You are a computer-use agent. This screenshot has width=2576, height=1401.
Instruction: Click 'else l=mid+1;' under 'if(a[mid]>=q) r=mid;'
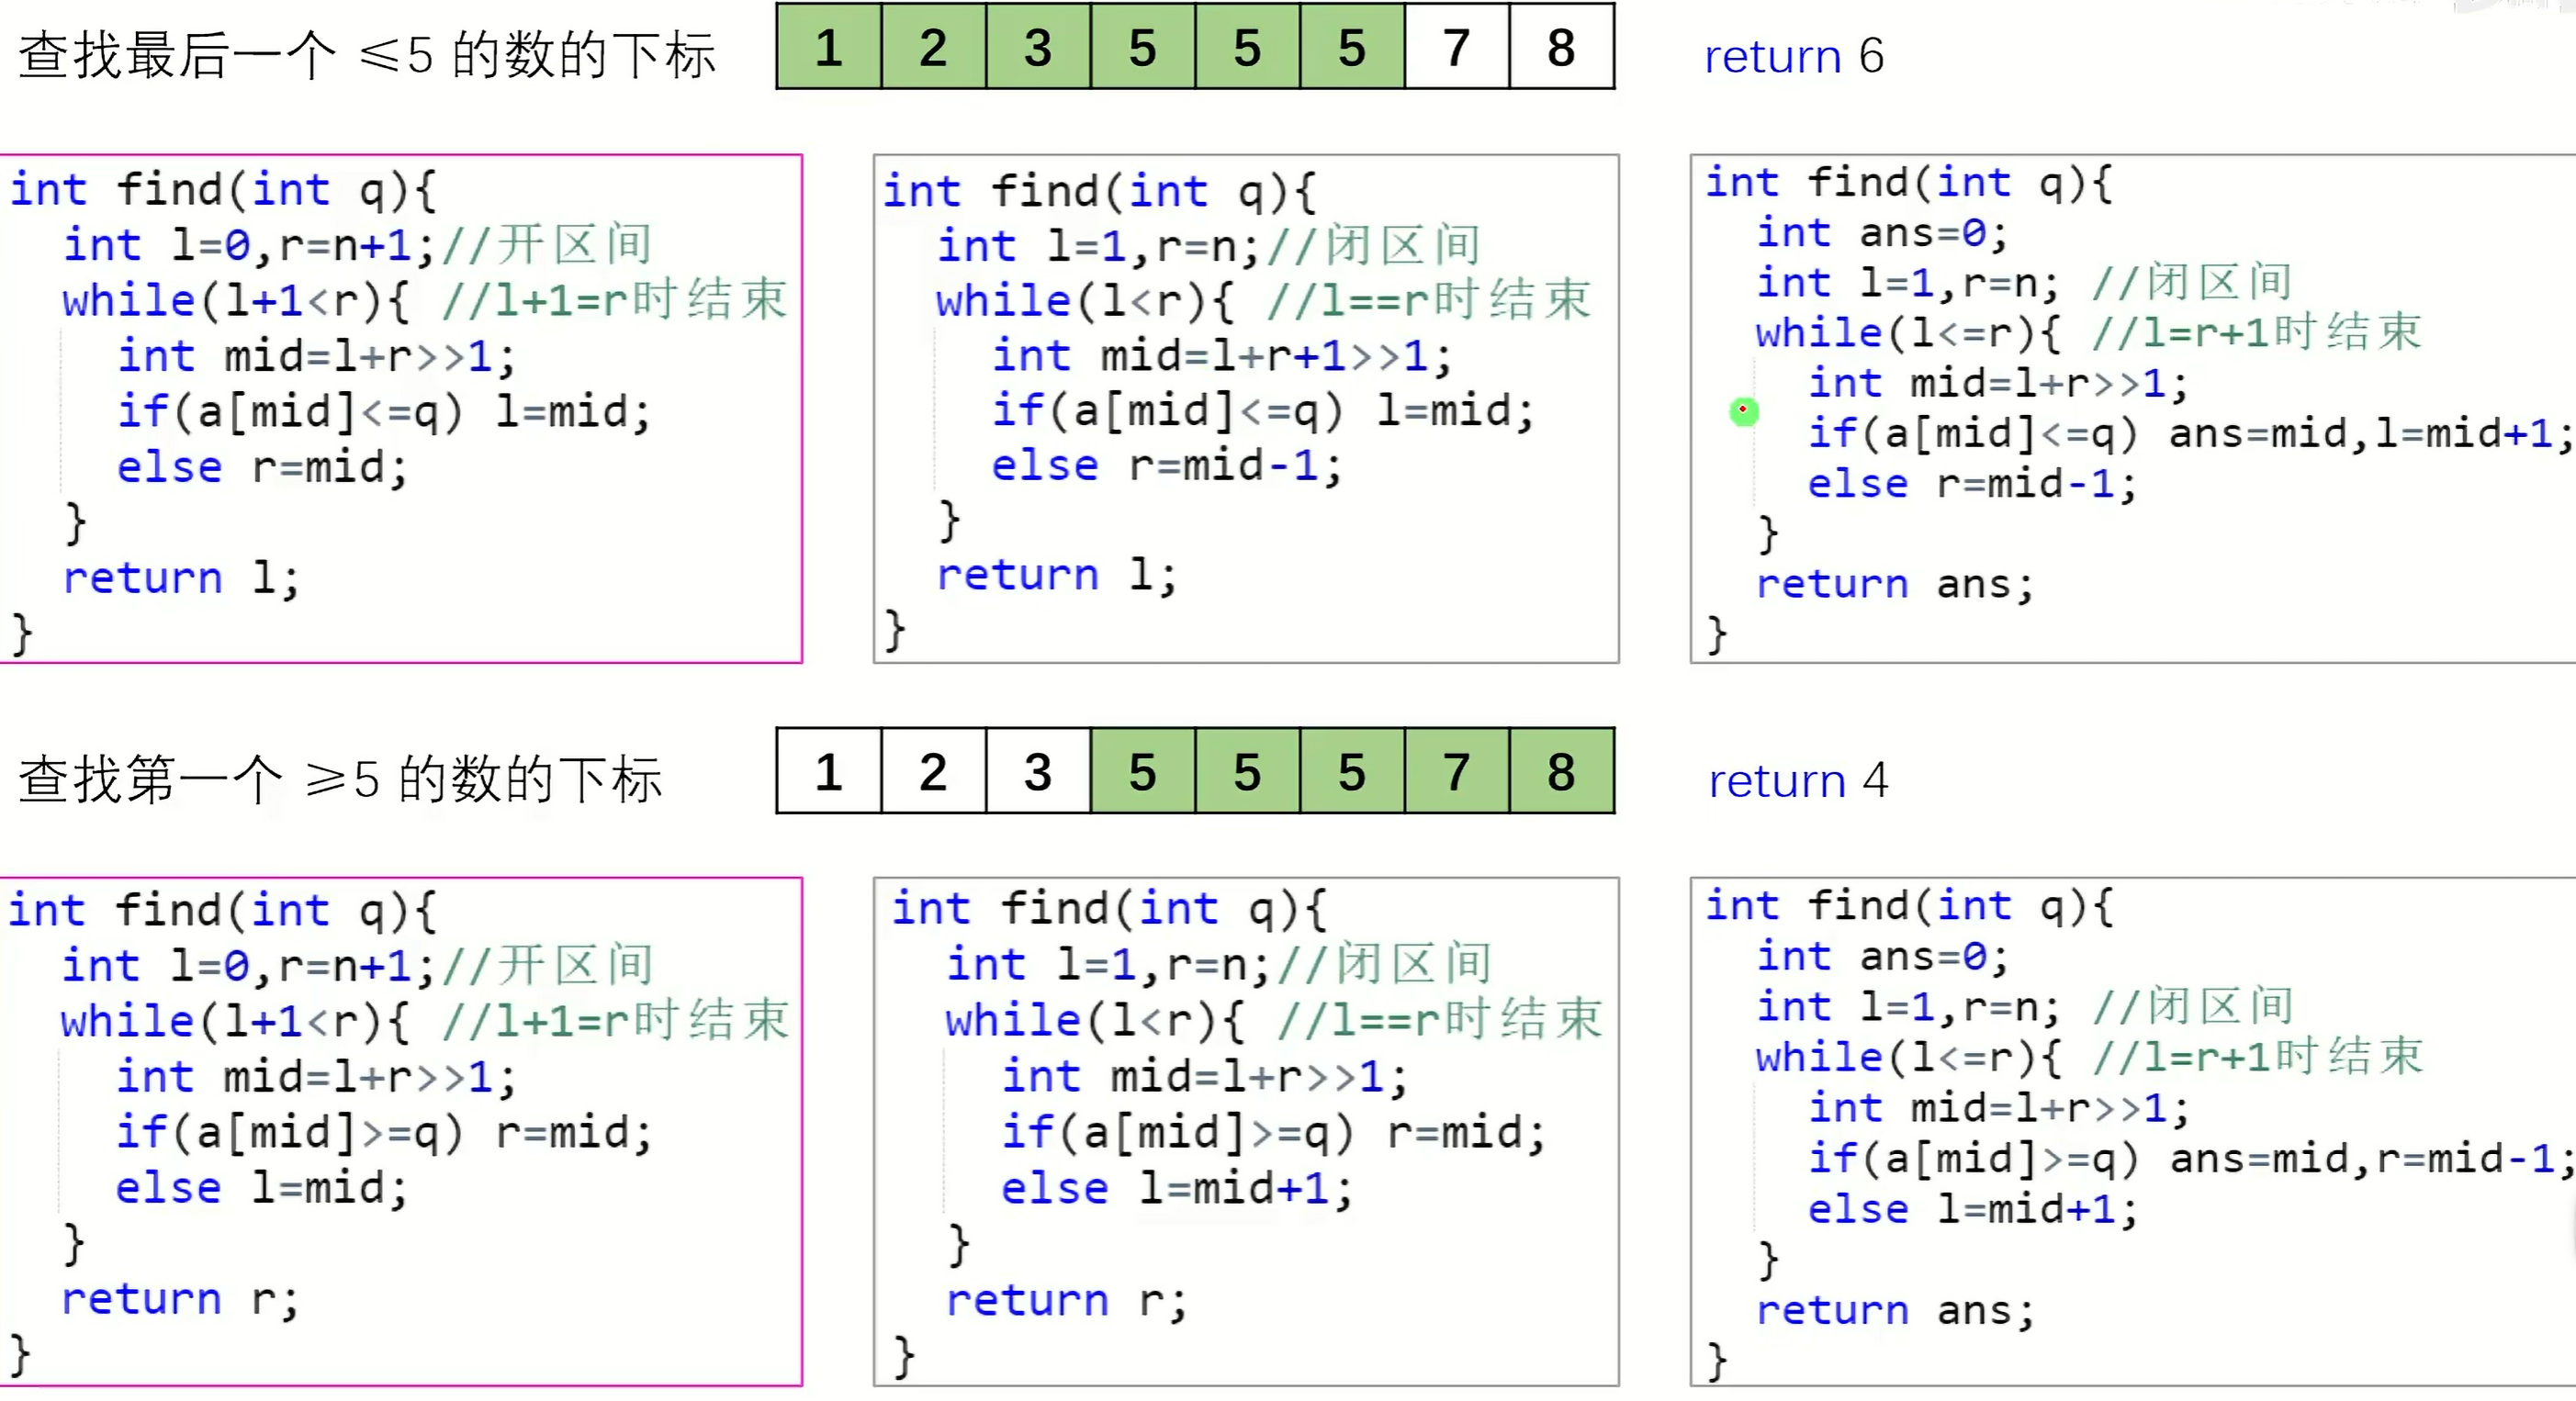[1176, 1189]
